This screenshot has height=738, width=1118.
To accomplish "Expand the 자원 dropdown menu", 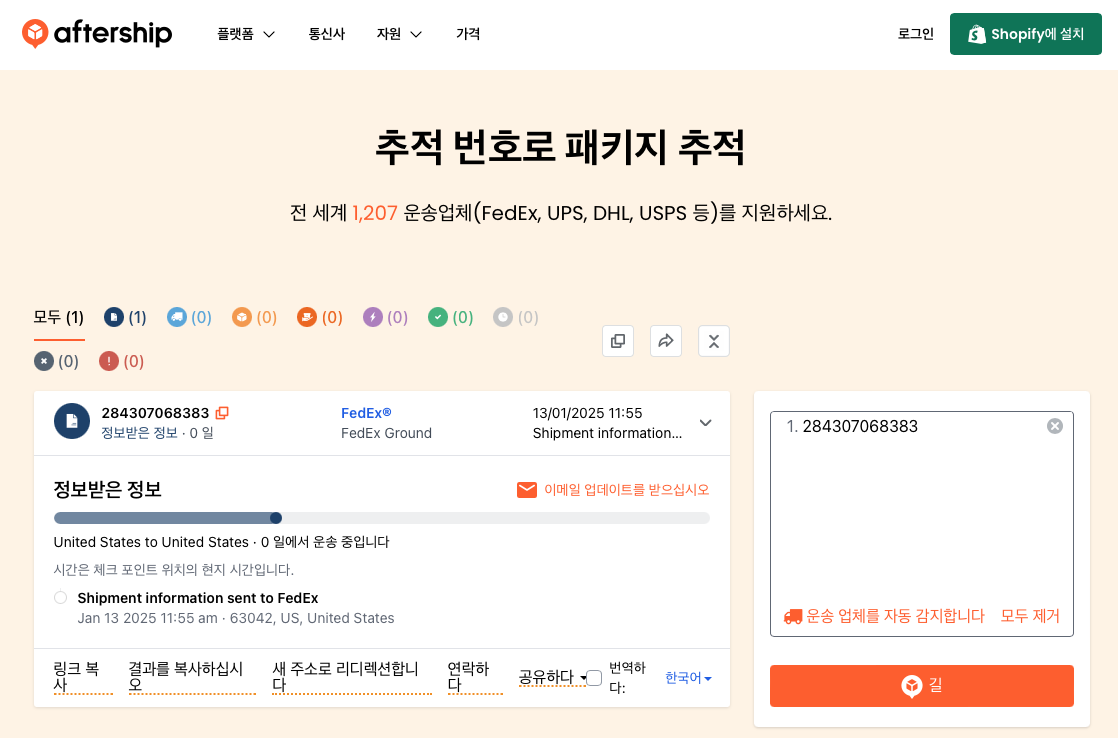I will click(399, 34).
